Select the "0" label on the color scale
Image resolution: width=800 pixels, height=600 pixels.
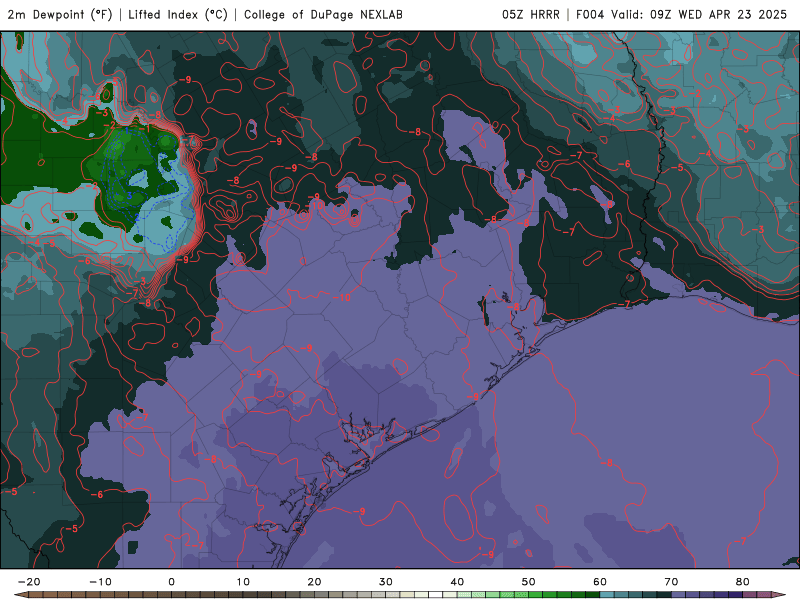(171, 582)
